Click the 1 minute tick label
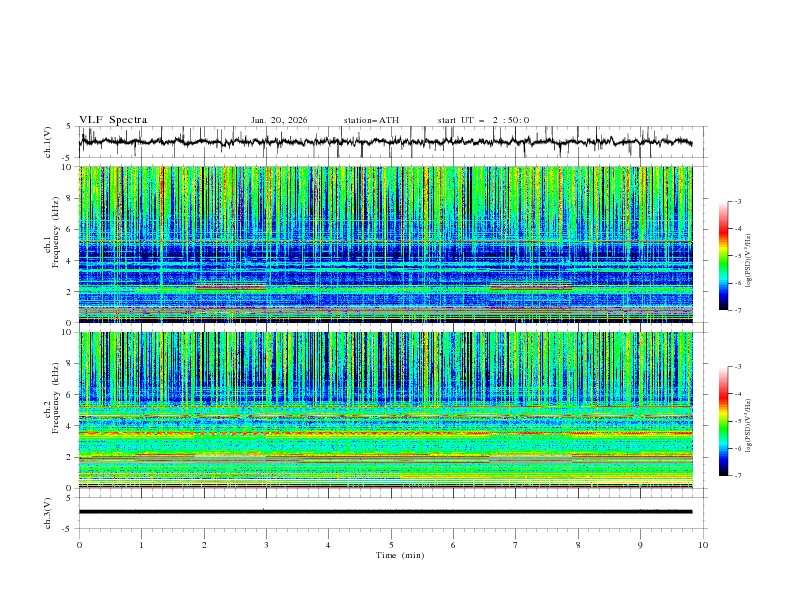This screenshot has height=612, width=792. click(141, 544)
